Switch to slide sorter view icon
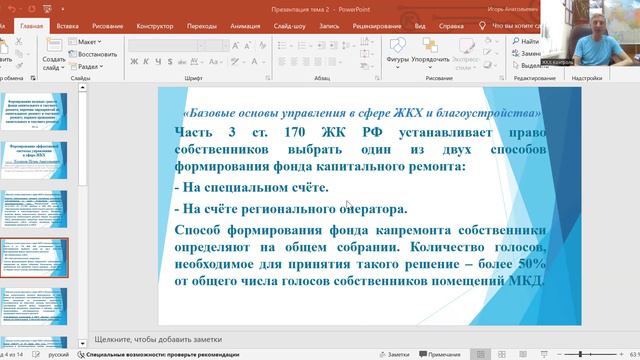This screenshot has width=640, height=360. [x=502, y=354]
